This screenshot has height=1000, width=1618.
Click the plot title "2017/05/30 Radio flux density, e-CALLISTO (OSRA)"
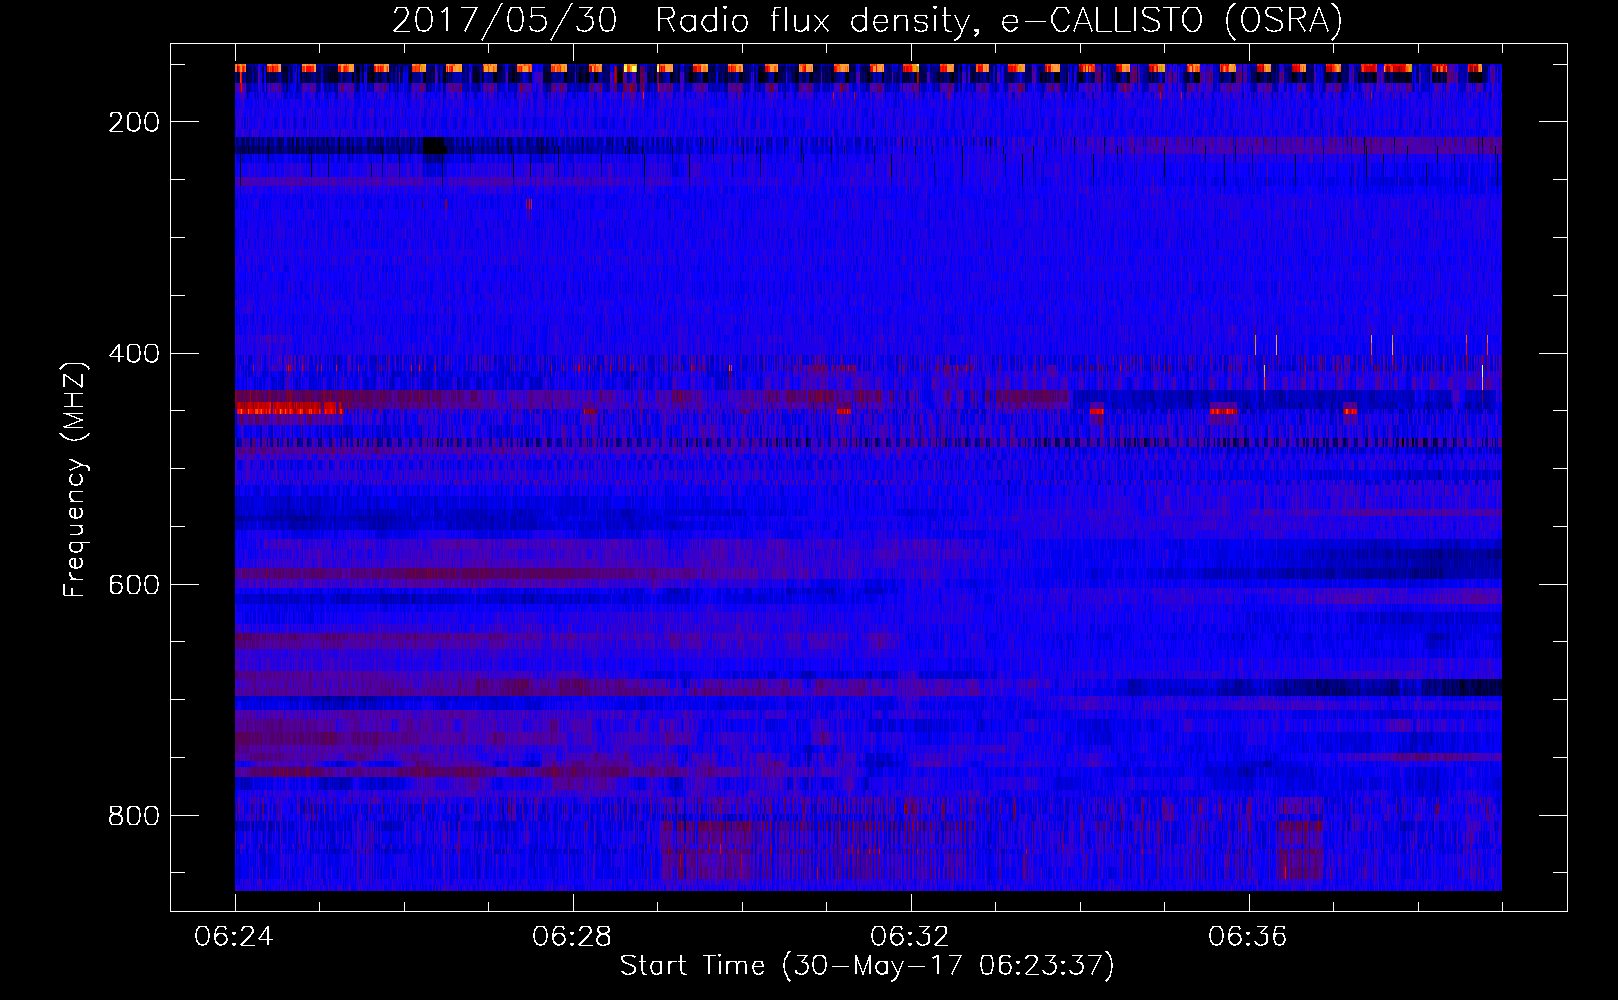867,20
